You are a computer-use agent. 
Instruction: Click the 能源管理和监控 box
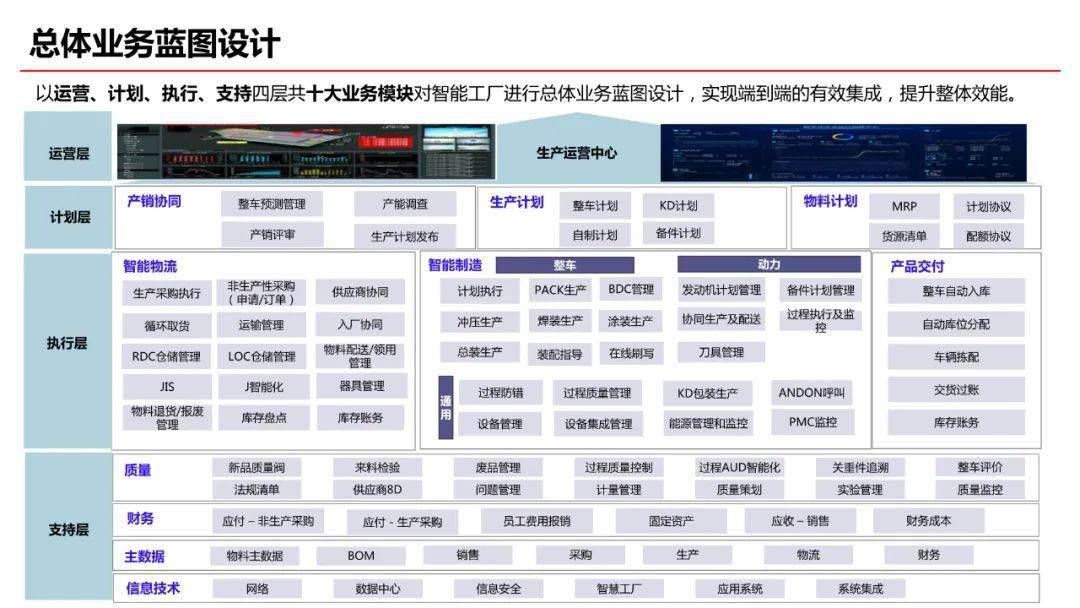pos(708,423)
